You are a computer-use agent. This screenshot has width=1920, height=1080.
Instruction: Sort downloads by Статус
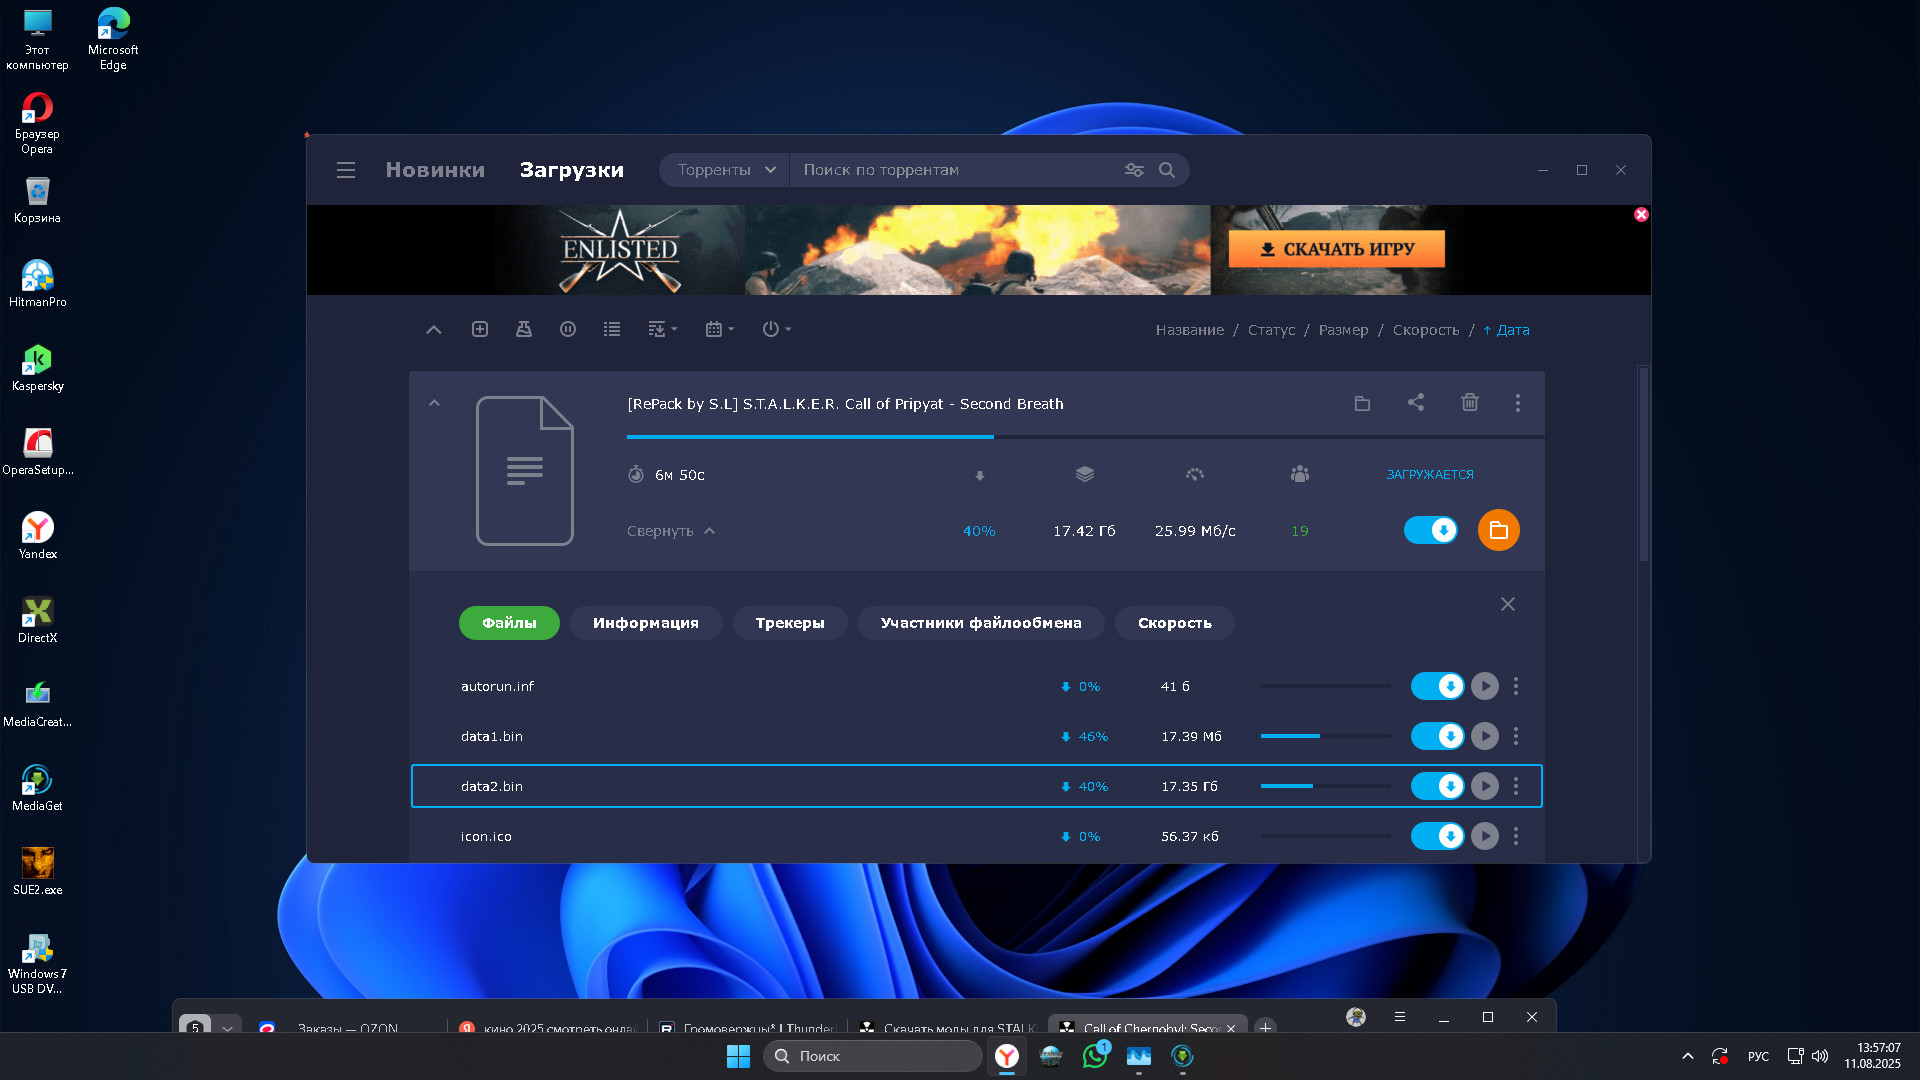click(x=1271, y=330)
